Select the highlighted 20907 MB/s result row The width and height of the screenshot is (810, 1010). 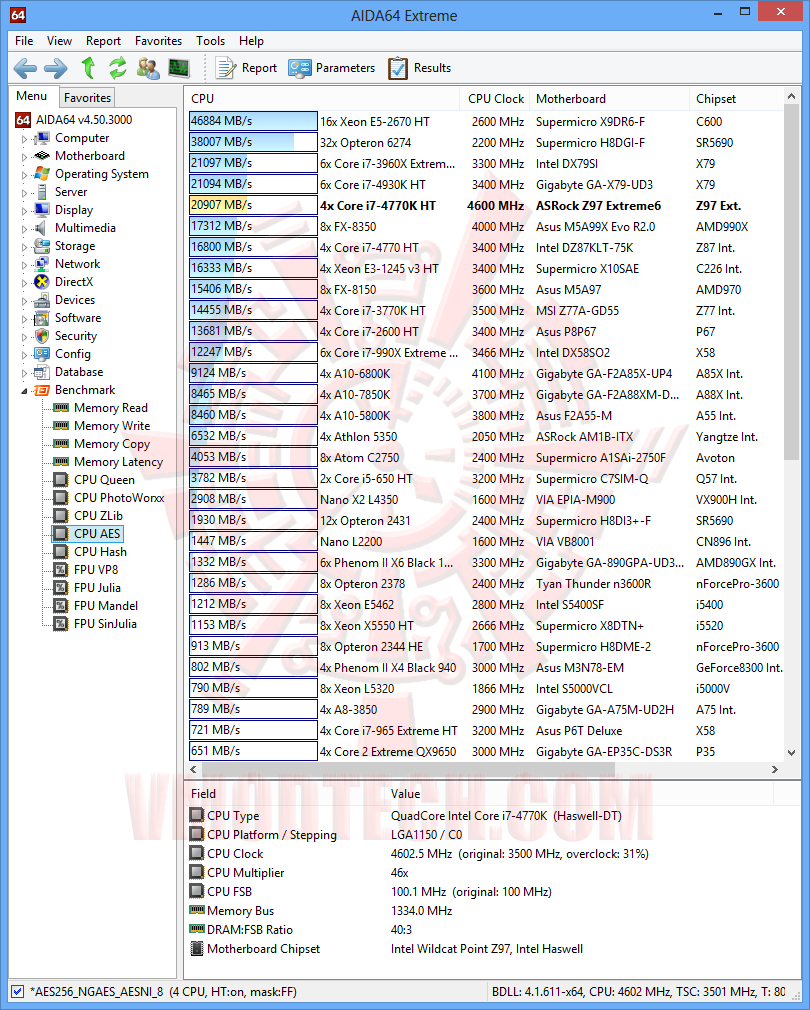point(485,205)
